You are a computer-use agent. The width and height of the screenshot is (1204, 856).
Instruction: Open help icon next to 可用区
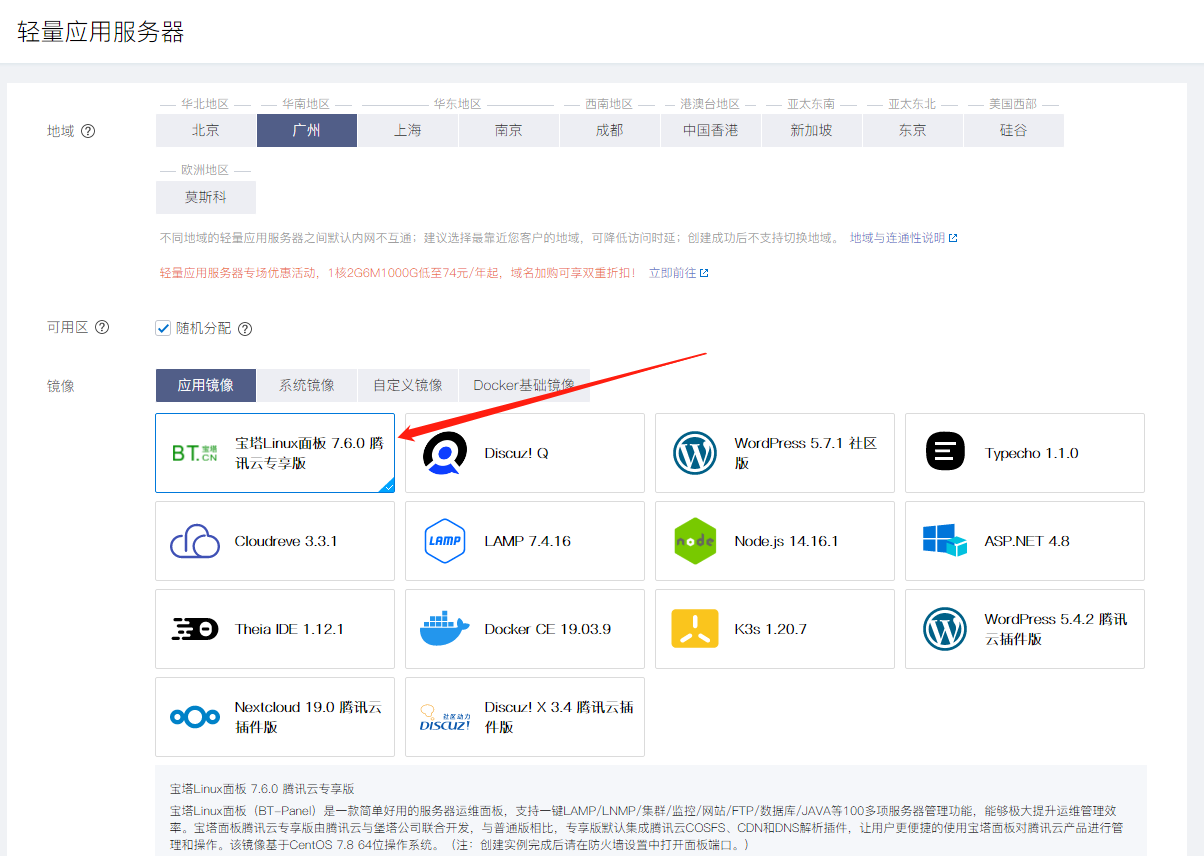(x=102, y=327)
